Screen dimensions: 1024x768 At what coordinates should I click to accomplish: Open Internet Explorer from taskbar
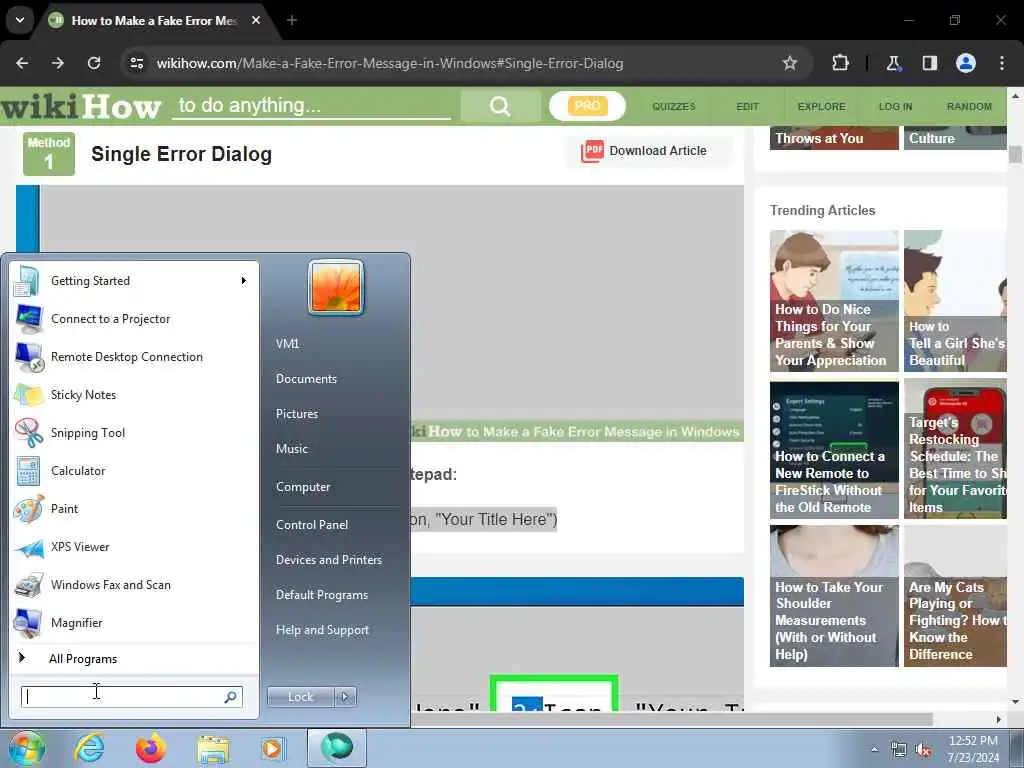click(x=89, y=748)
